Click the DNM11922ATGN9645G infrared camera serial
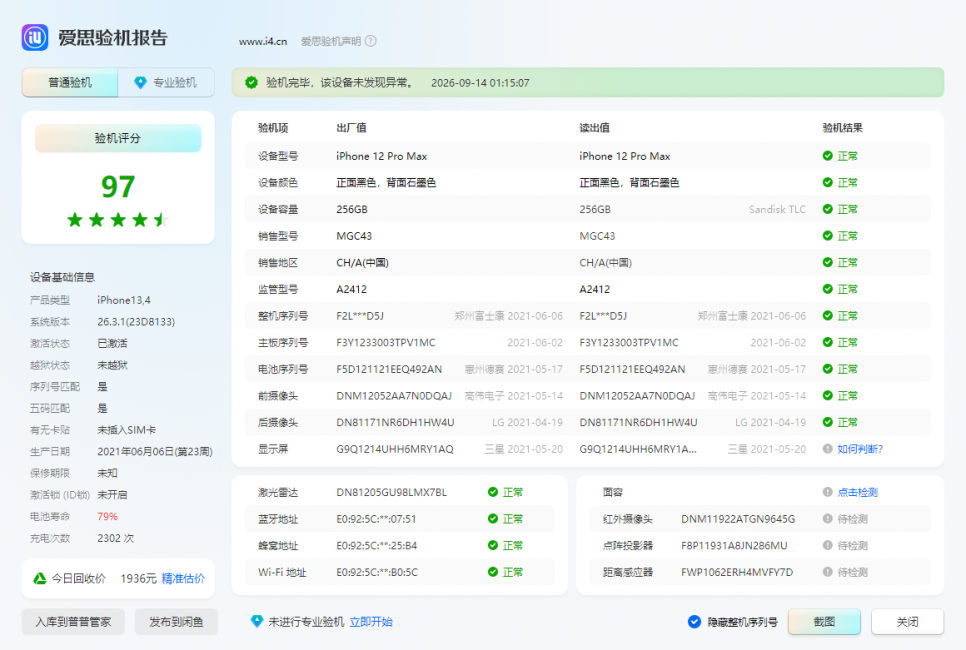 738,519
